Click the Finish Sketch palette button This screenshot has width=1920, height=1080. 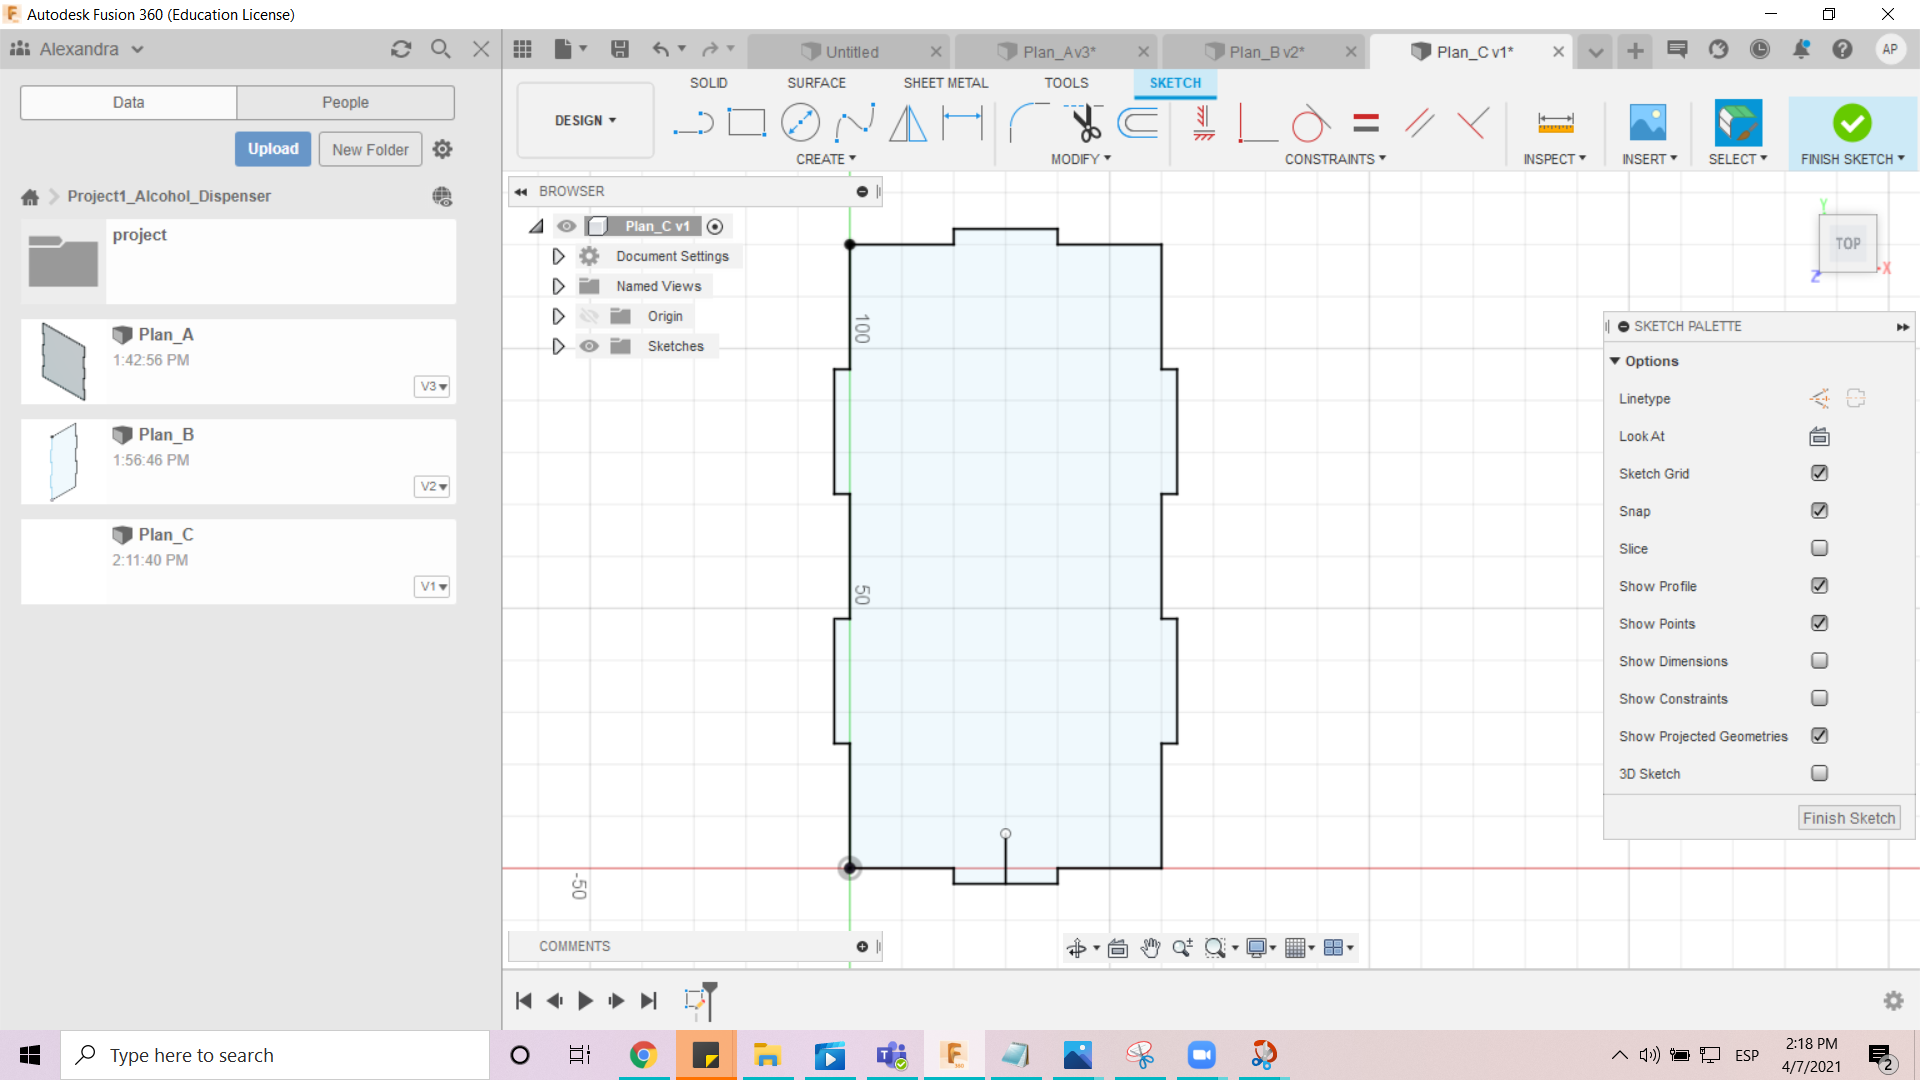1848,818
